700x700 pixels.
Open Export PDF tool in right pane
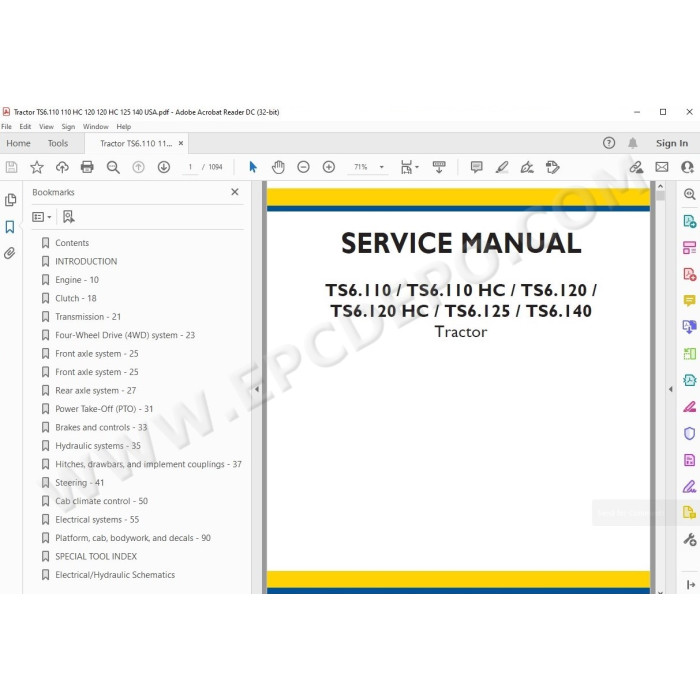pos(689,221)
